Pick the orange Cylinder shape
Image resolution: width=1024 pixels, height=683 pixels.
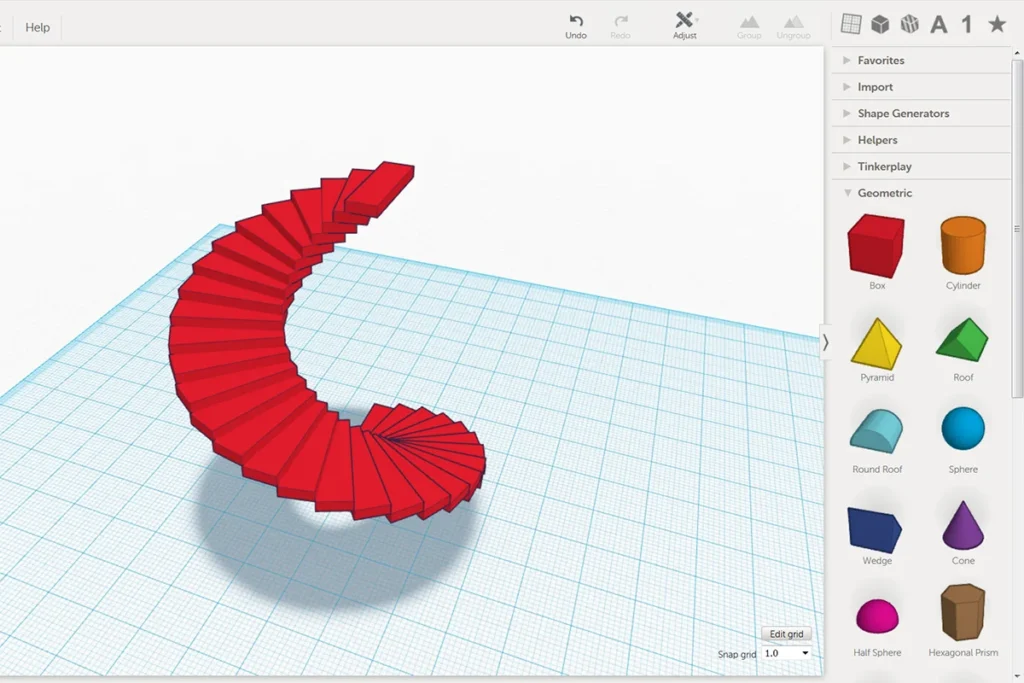coord(963,246)
